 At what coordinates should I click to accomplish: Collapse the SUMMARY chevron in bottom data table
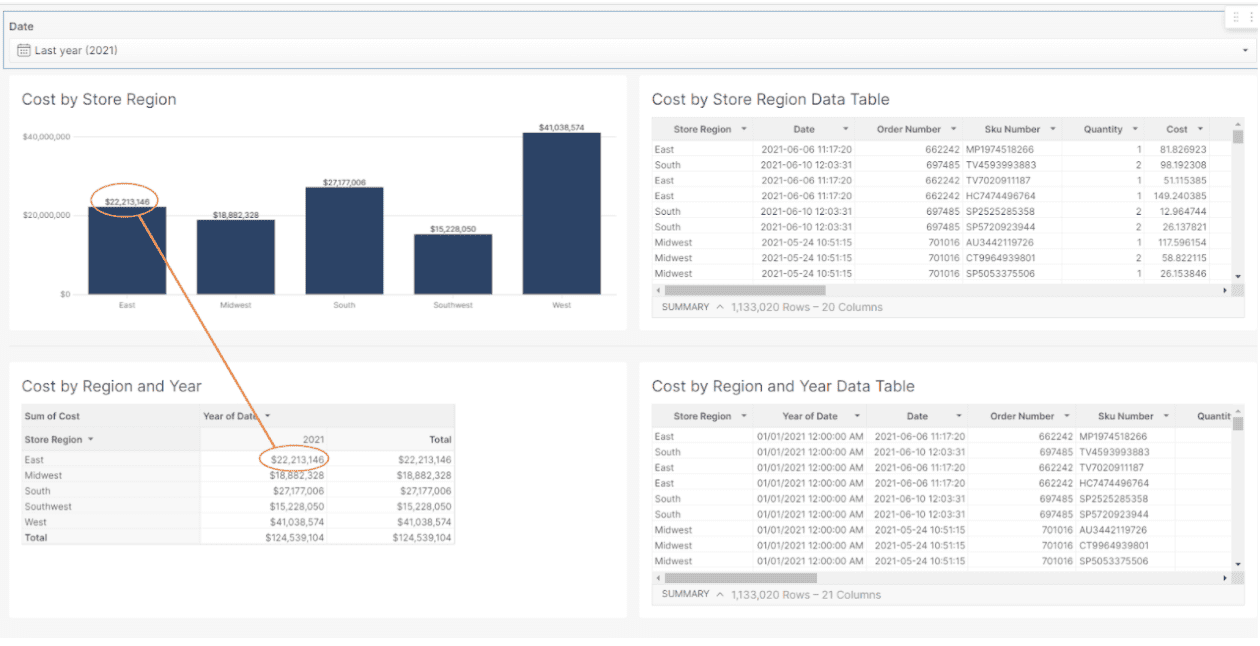(x=718, y=593)
